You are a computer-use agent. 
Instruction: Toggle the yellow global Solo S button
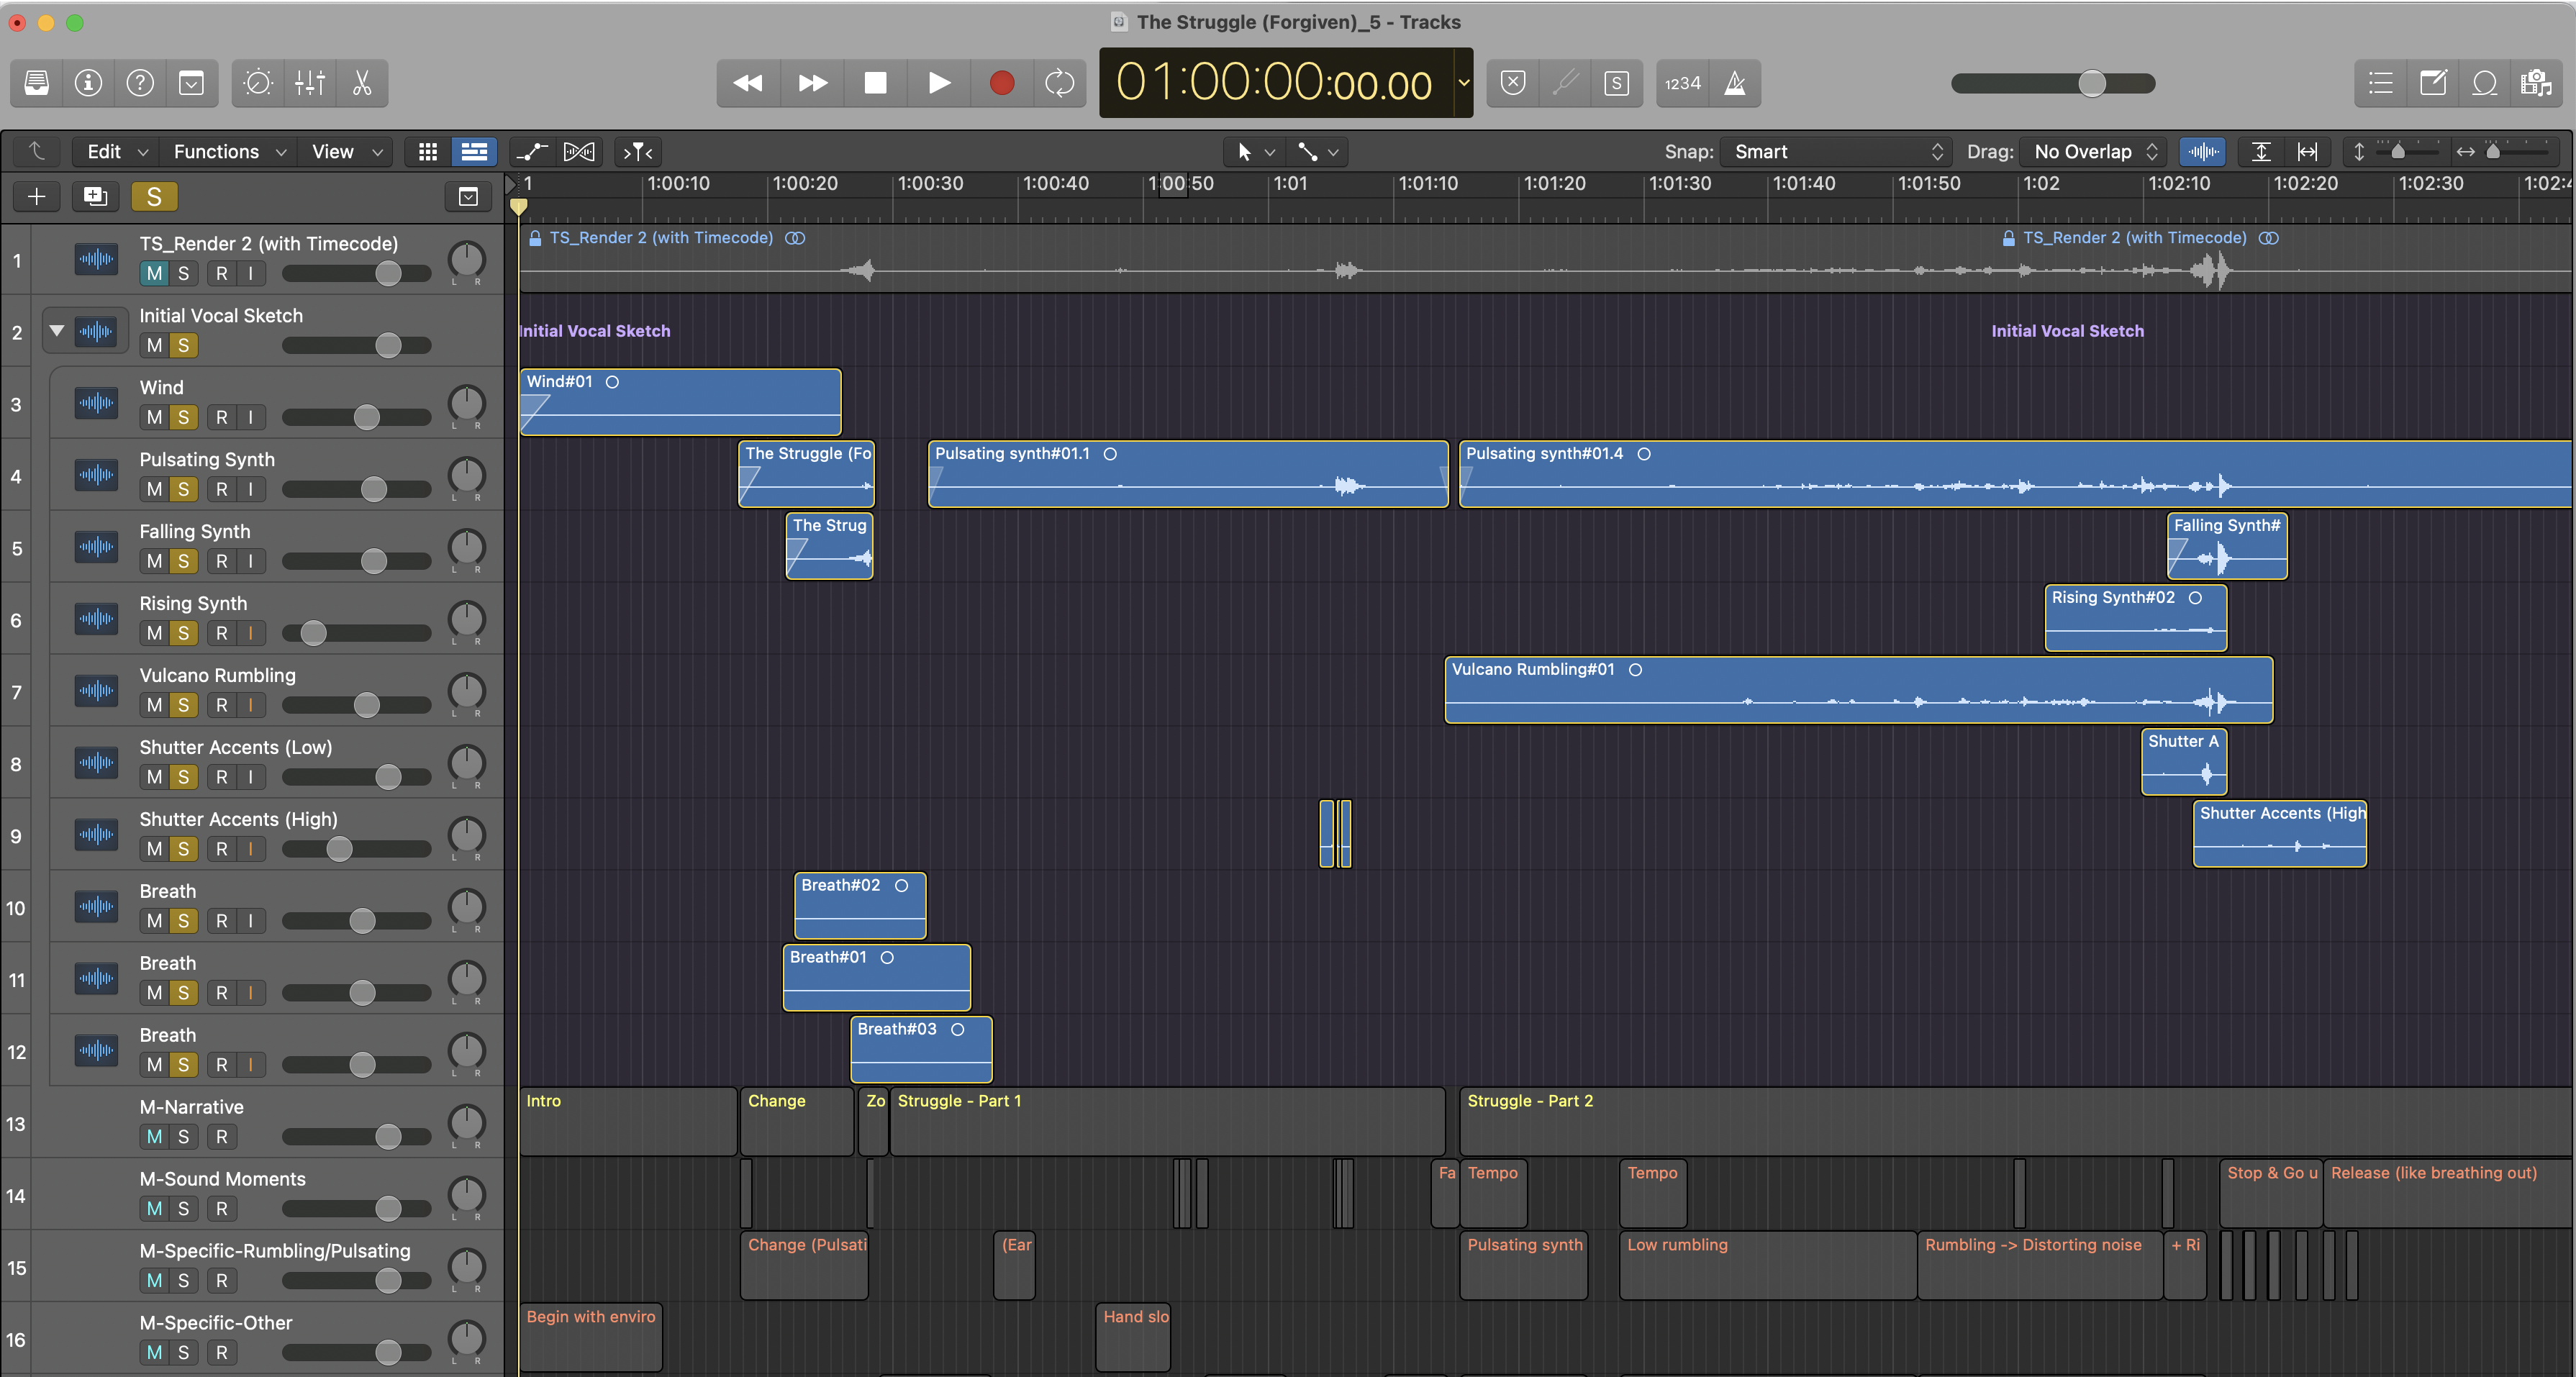click(154, 196)
